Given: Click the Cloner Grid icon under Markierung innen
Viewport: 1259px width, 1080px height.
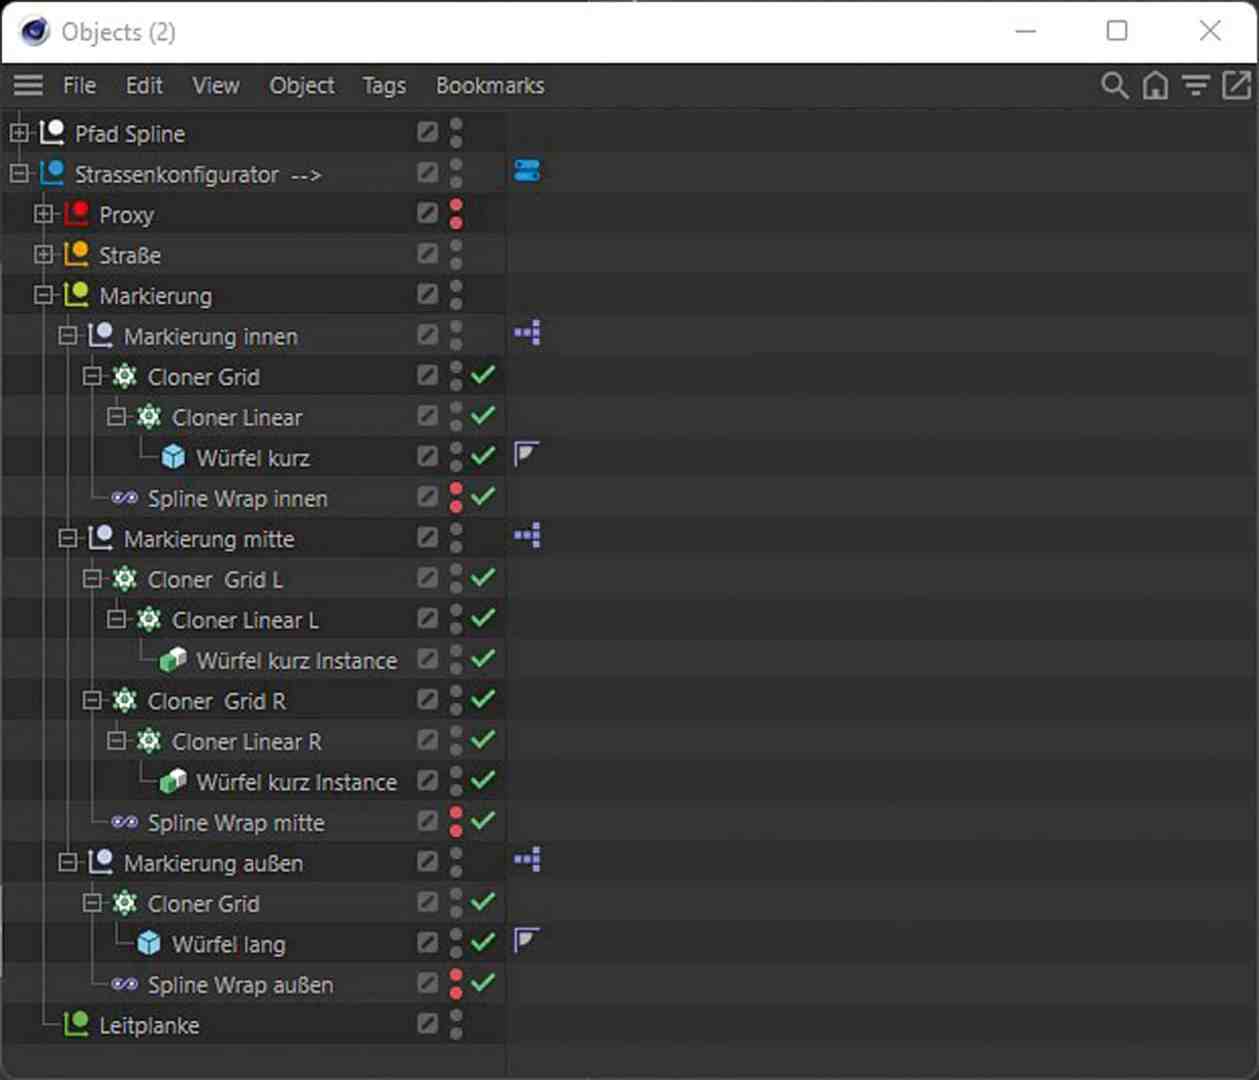Looking at the screenshot, I should (x=124, y=376).
